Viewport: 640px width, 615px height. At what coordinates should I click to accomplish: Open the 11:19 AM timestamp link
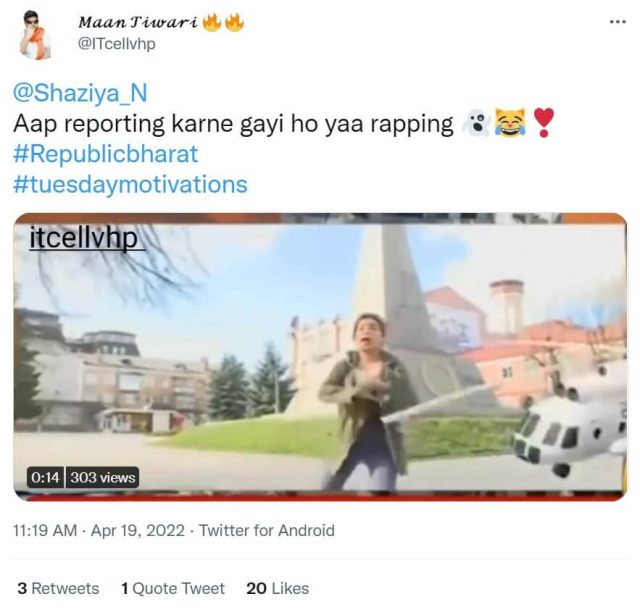45,531
